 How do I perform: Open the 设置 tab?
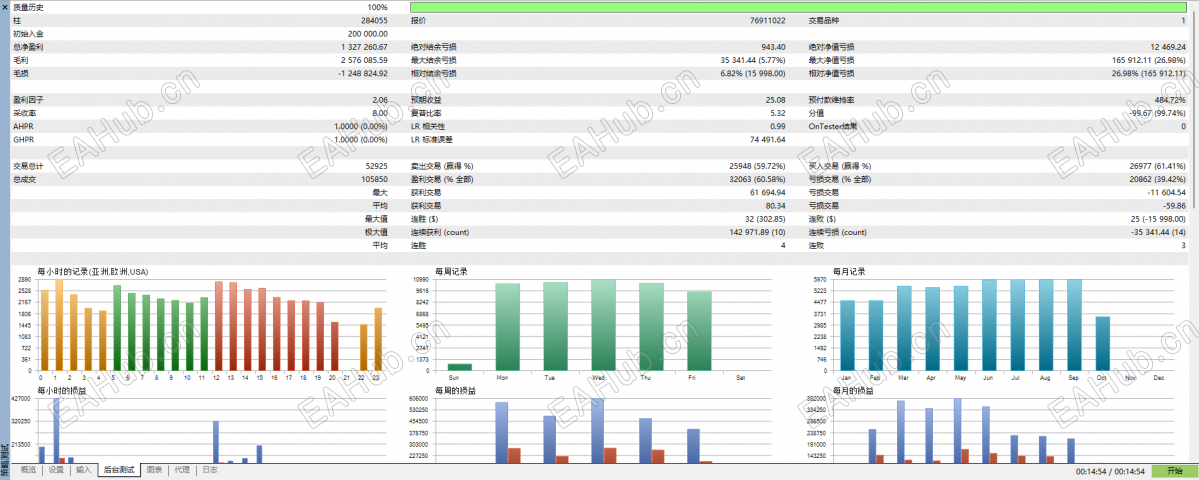(x=56, y=470)
